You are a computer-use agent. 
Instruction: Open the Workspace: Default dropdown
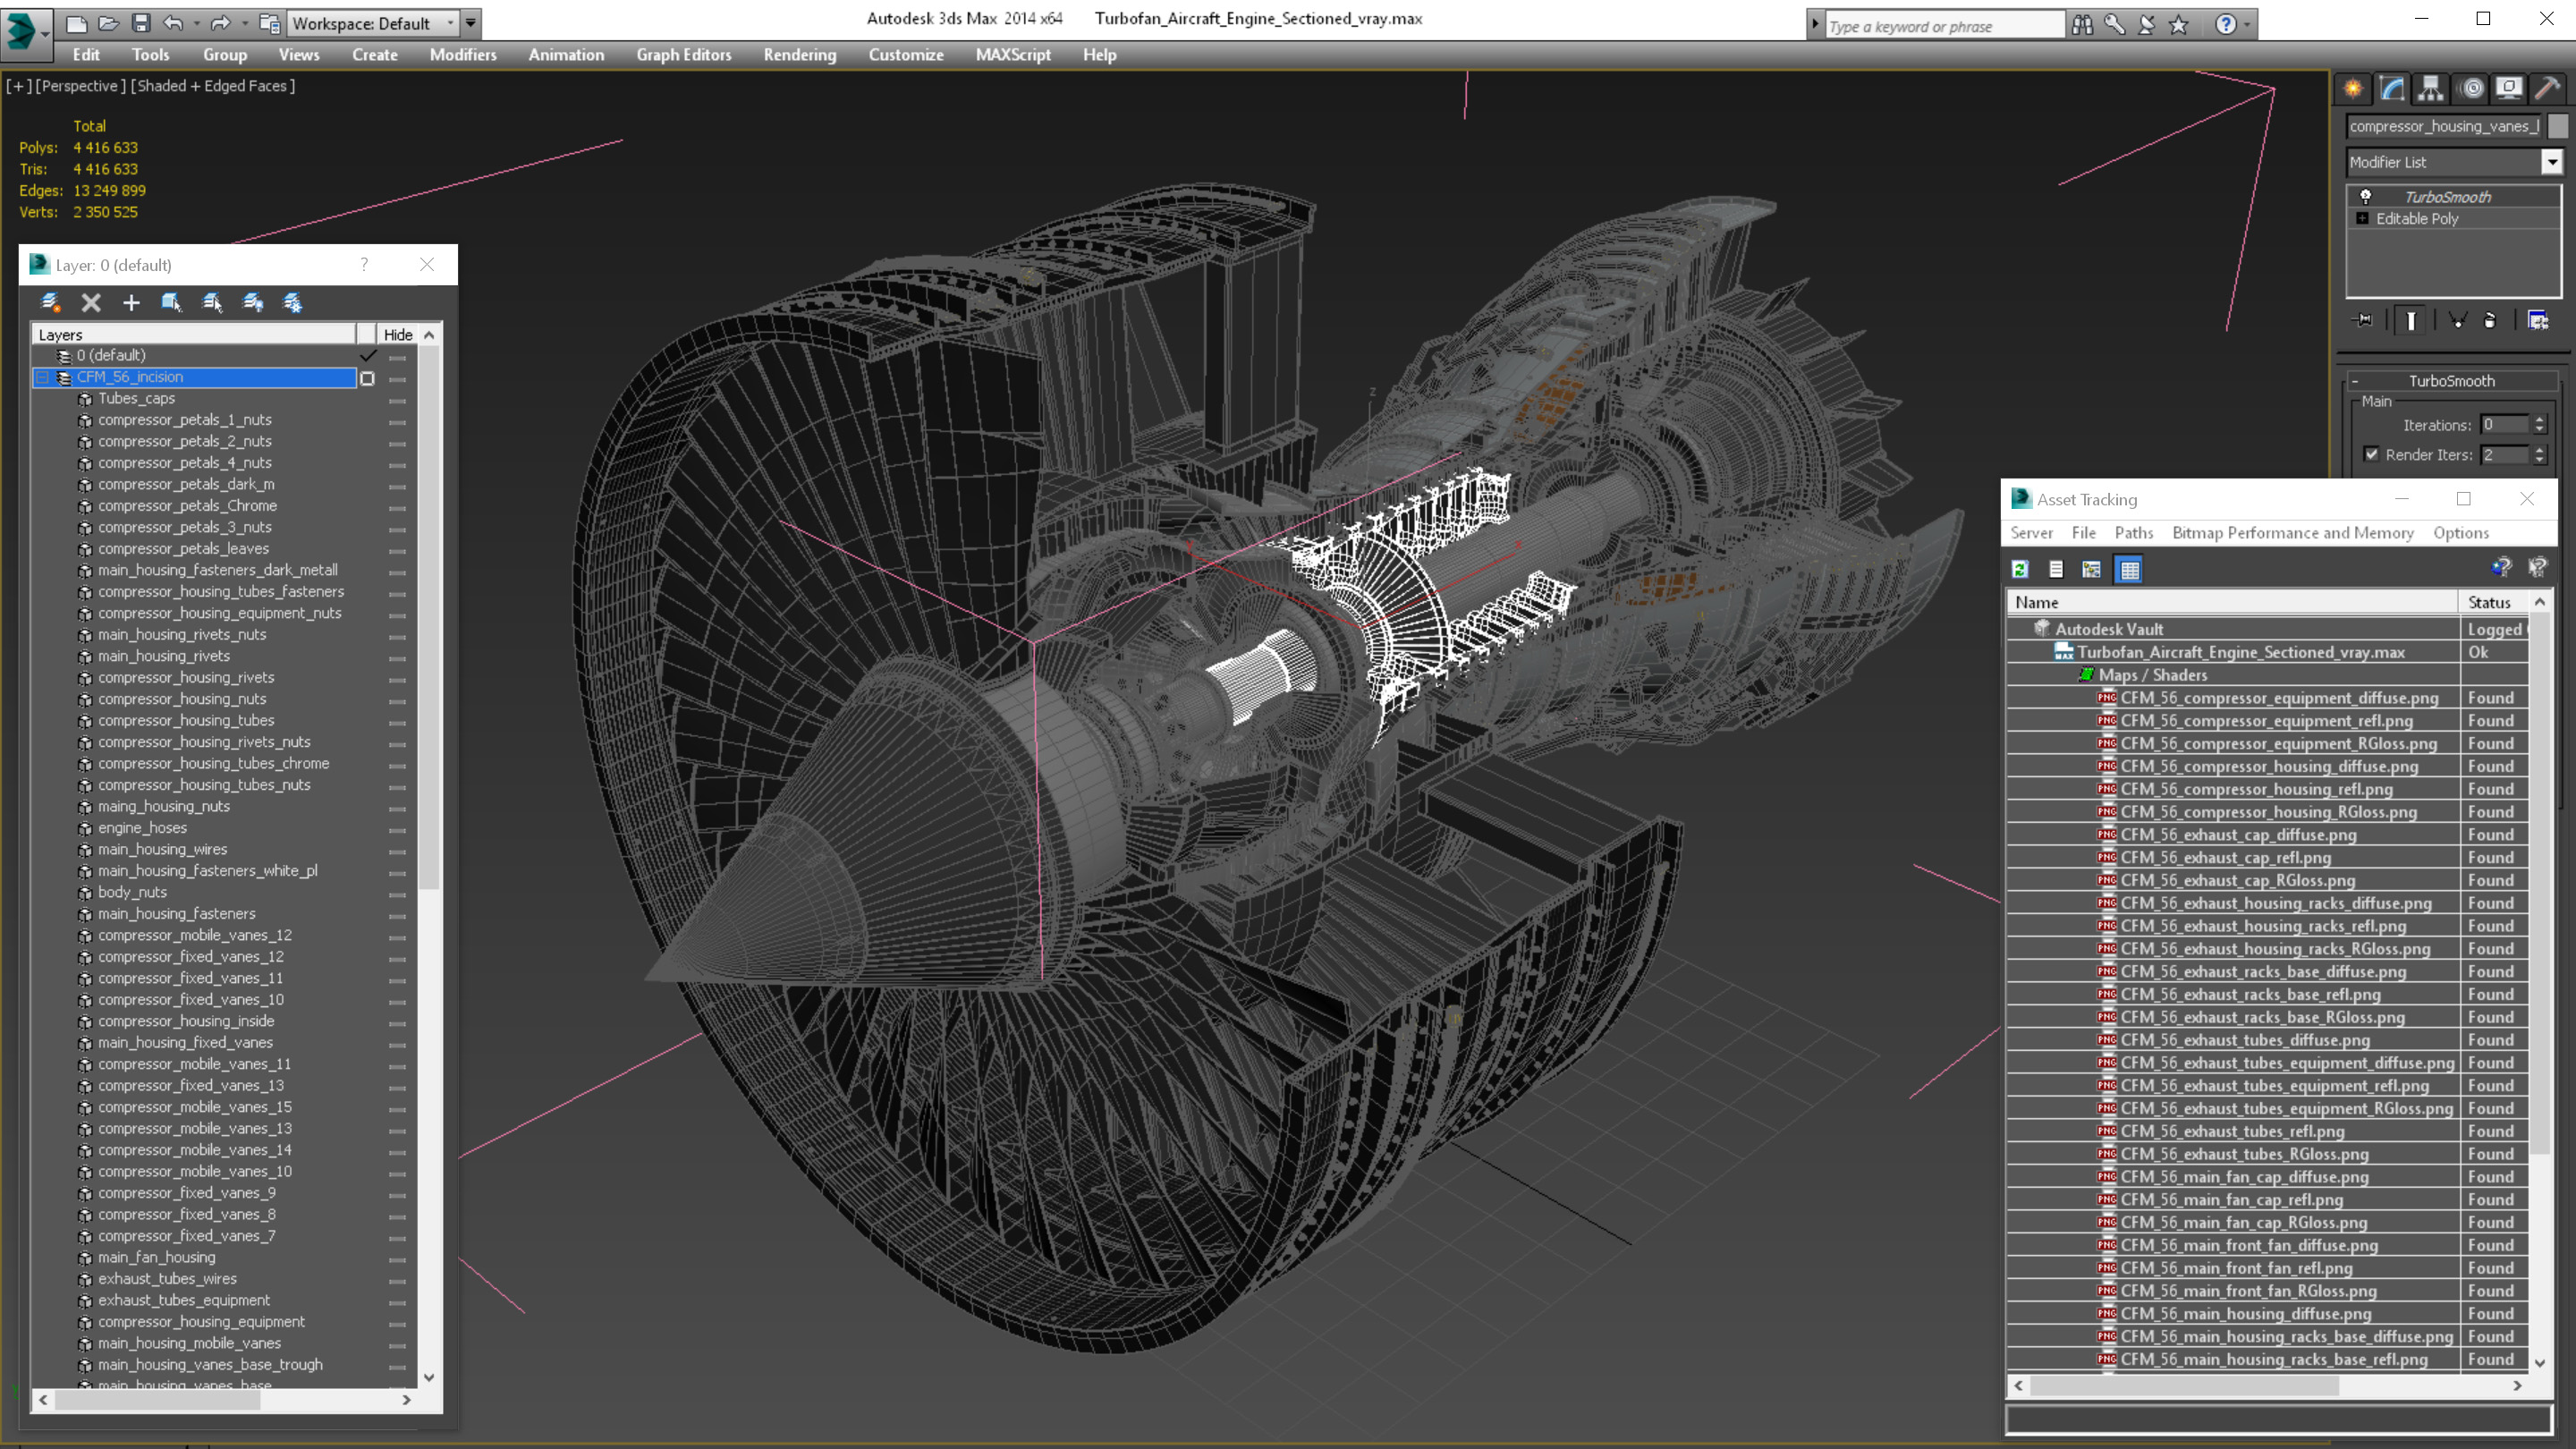[372, 23]
